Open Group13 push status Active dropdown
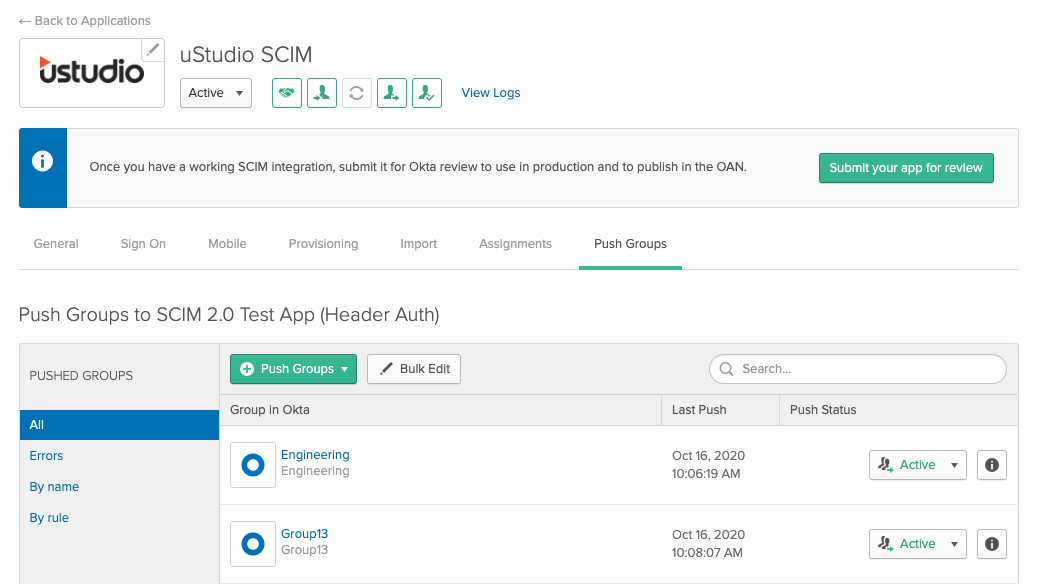Image resolution: width=1051 pixels, height=584 pixels. [918, 544]
